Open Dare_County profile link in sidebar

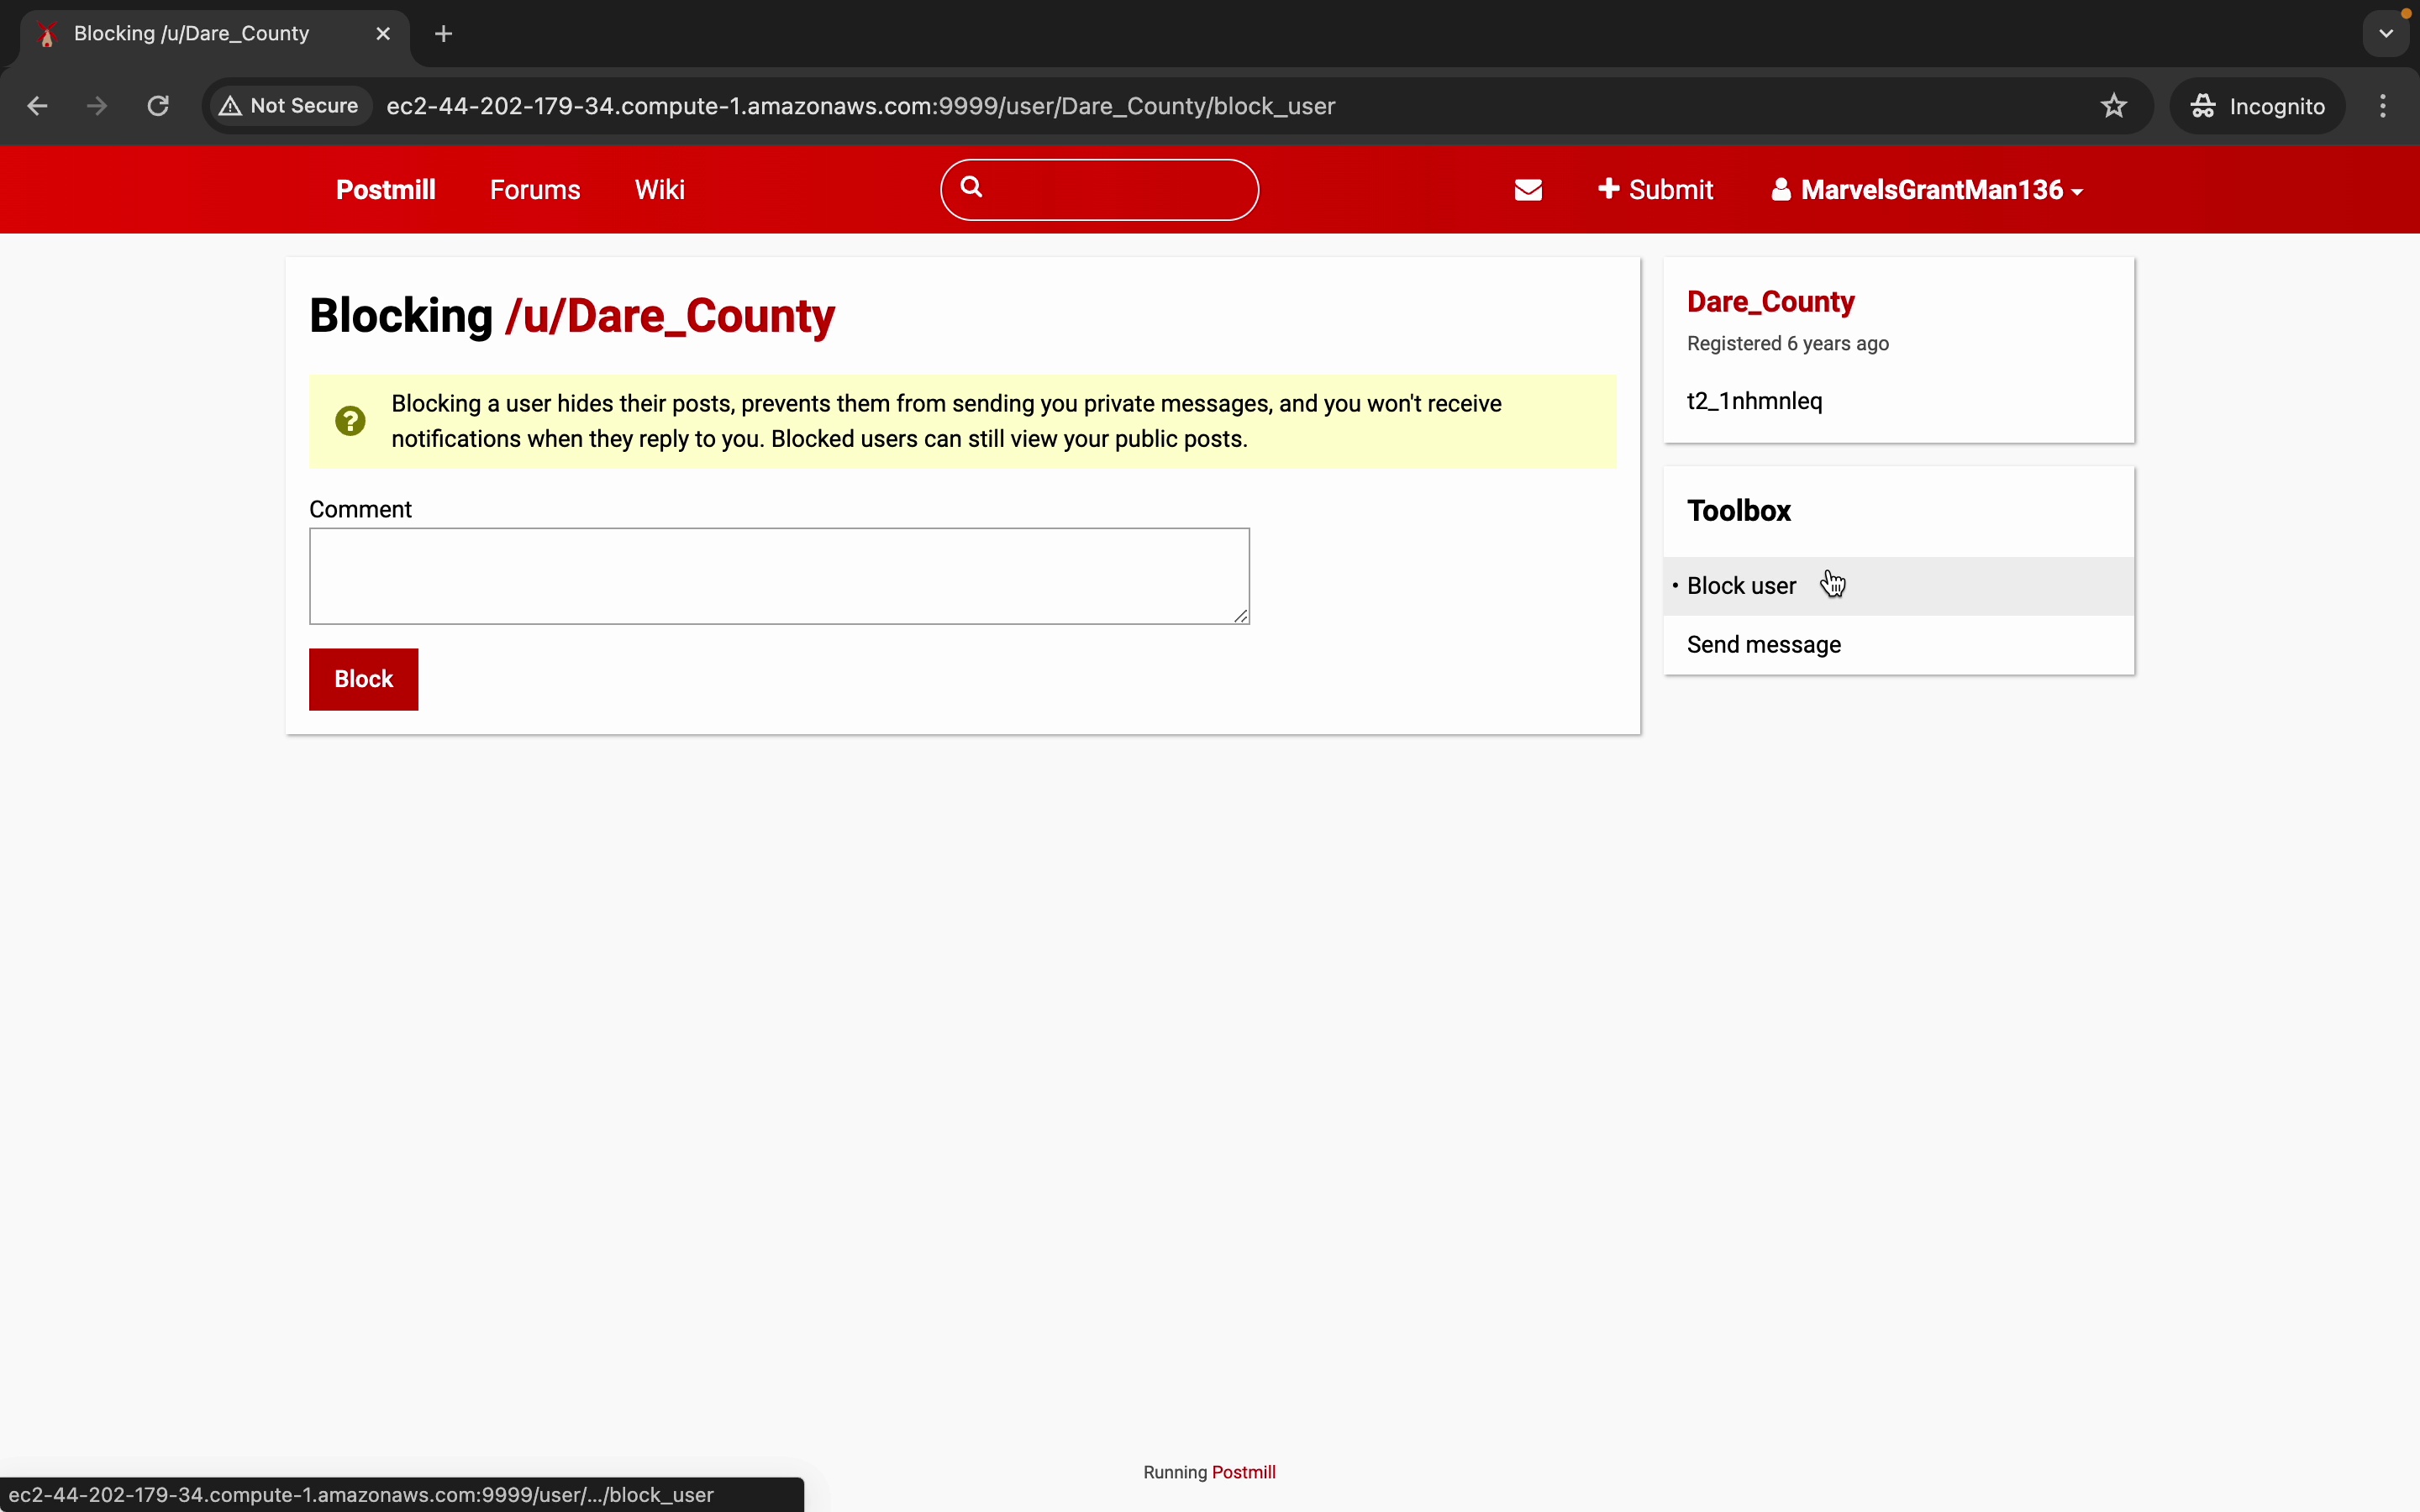[x=1771, y=302]
